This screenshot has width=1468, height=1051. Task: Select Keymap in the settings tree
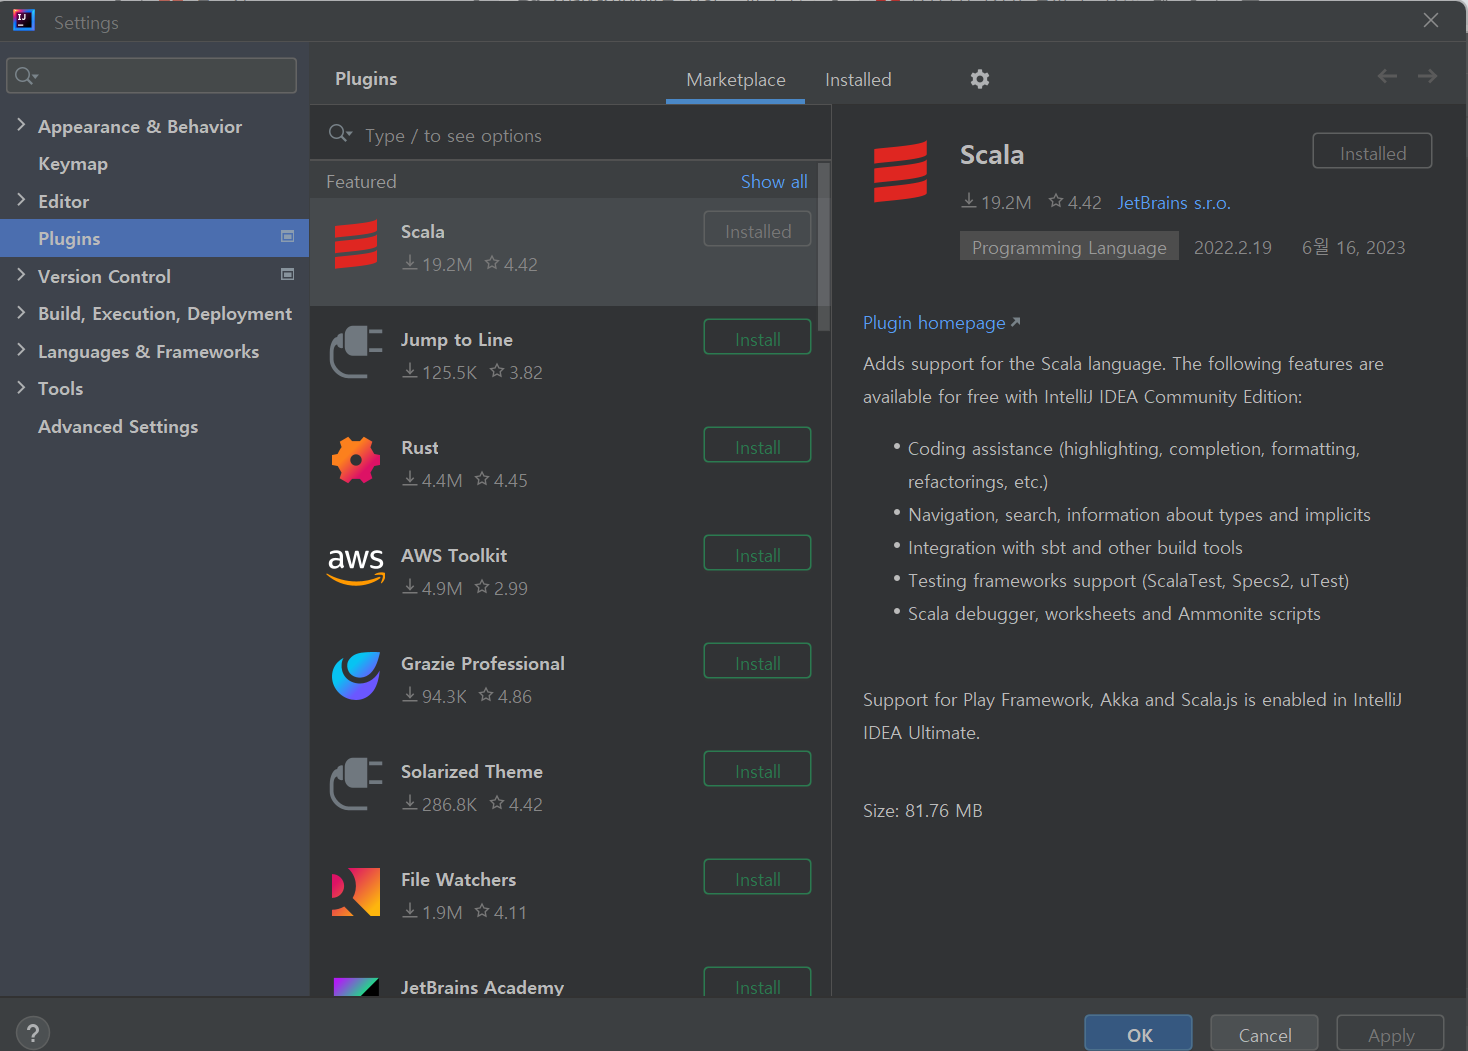click(x=73, y=164)
